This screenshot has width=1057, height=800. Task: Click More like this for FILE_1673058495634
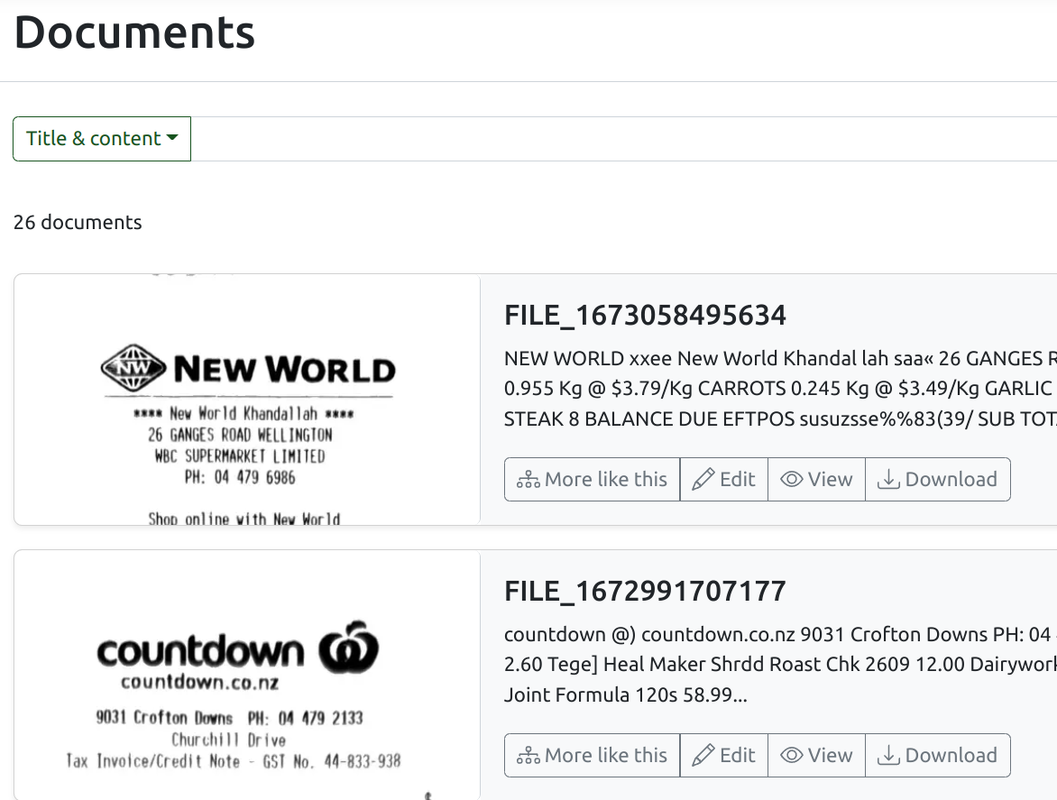click(592, 479)
